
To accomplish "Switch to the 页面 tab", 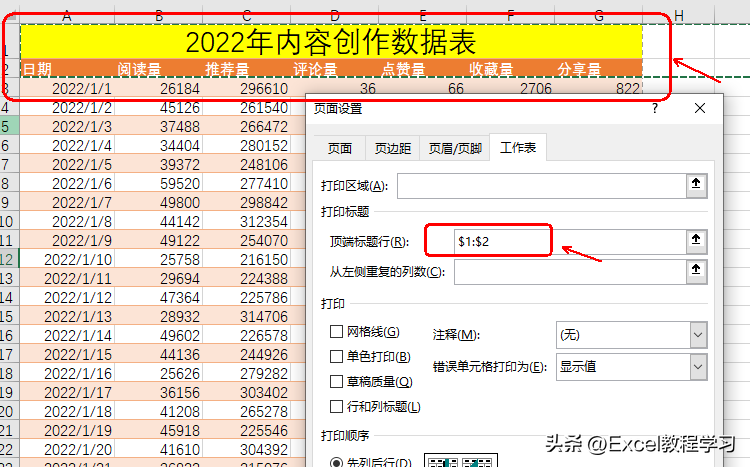I will coord(340,148).
